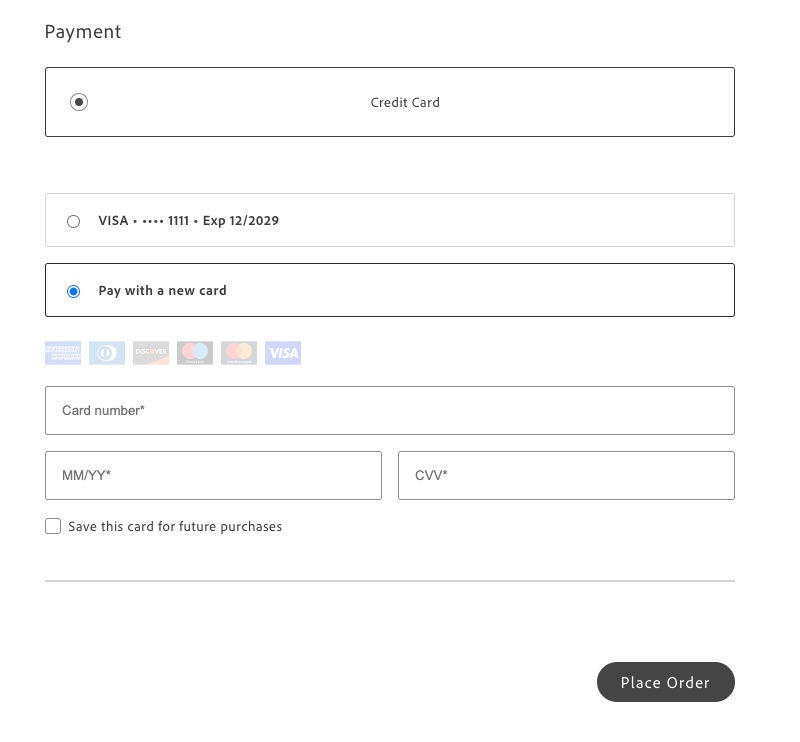Select the Credit Card radio button
This screenshot has height=742, width=800.
tap(79, 102)
